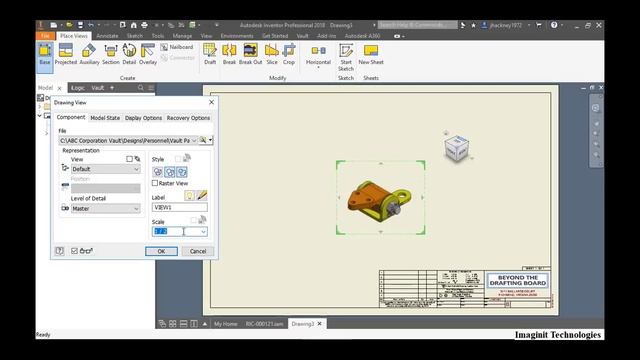This screenshot has height=360, width=640.
Task: Activate the Section view tool
Action: [111, 55]
